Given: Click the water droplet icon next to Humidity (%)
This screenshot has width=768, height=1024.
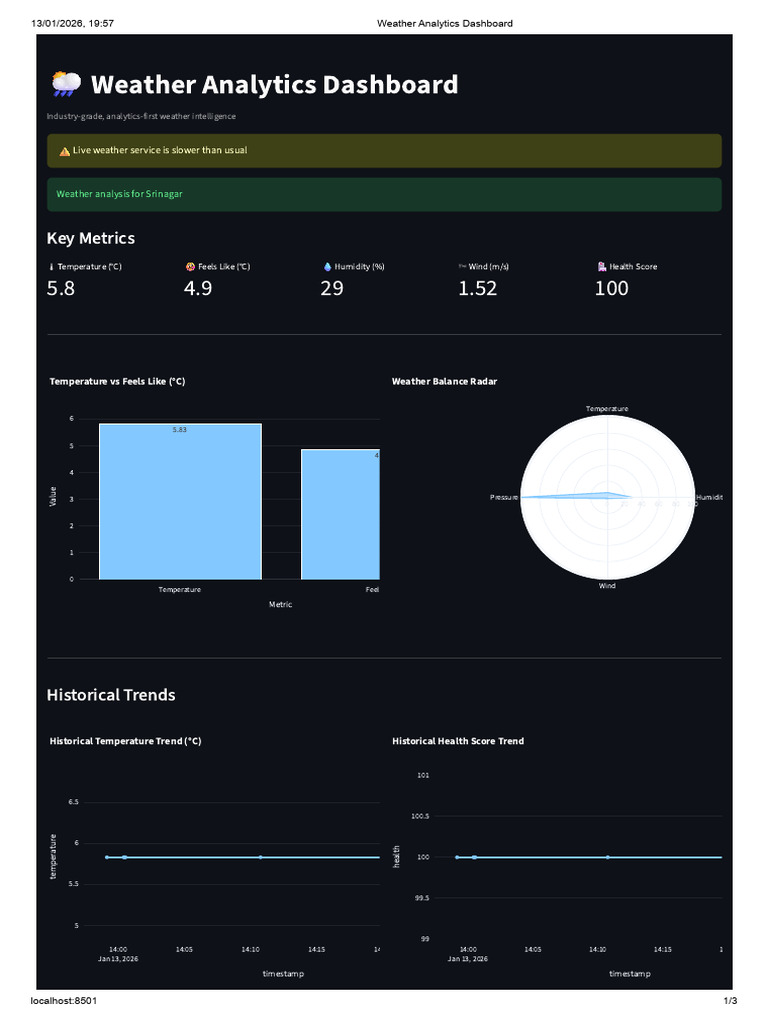Looking at the screenshot, I should point(327,266).
